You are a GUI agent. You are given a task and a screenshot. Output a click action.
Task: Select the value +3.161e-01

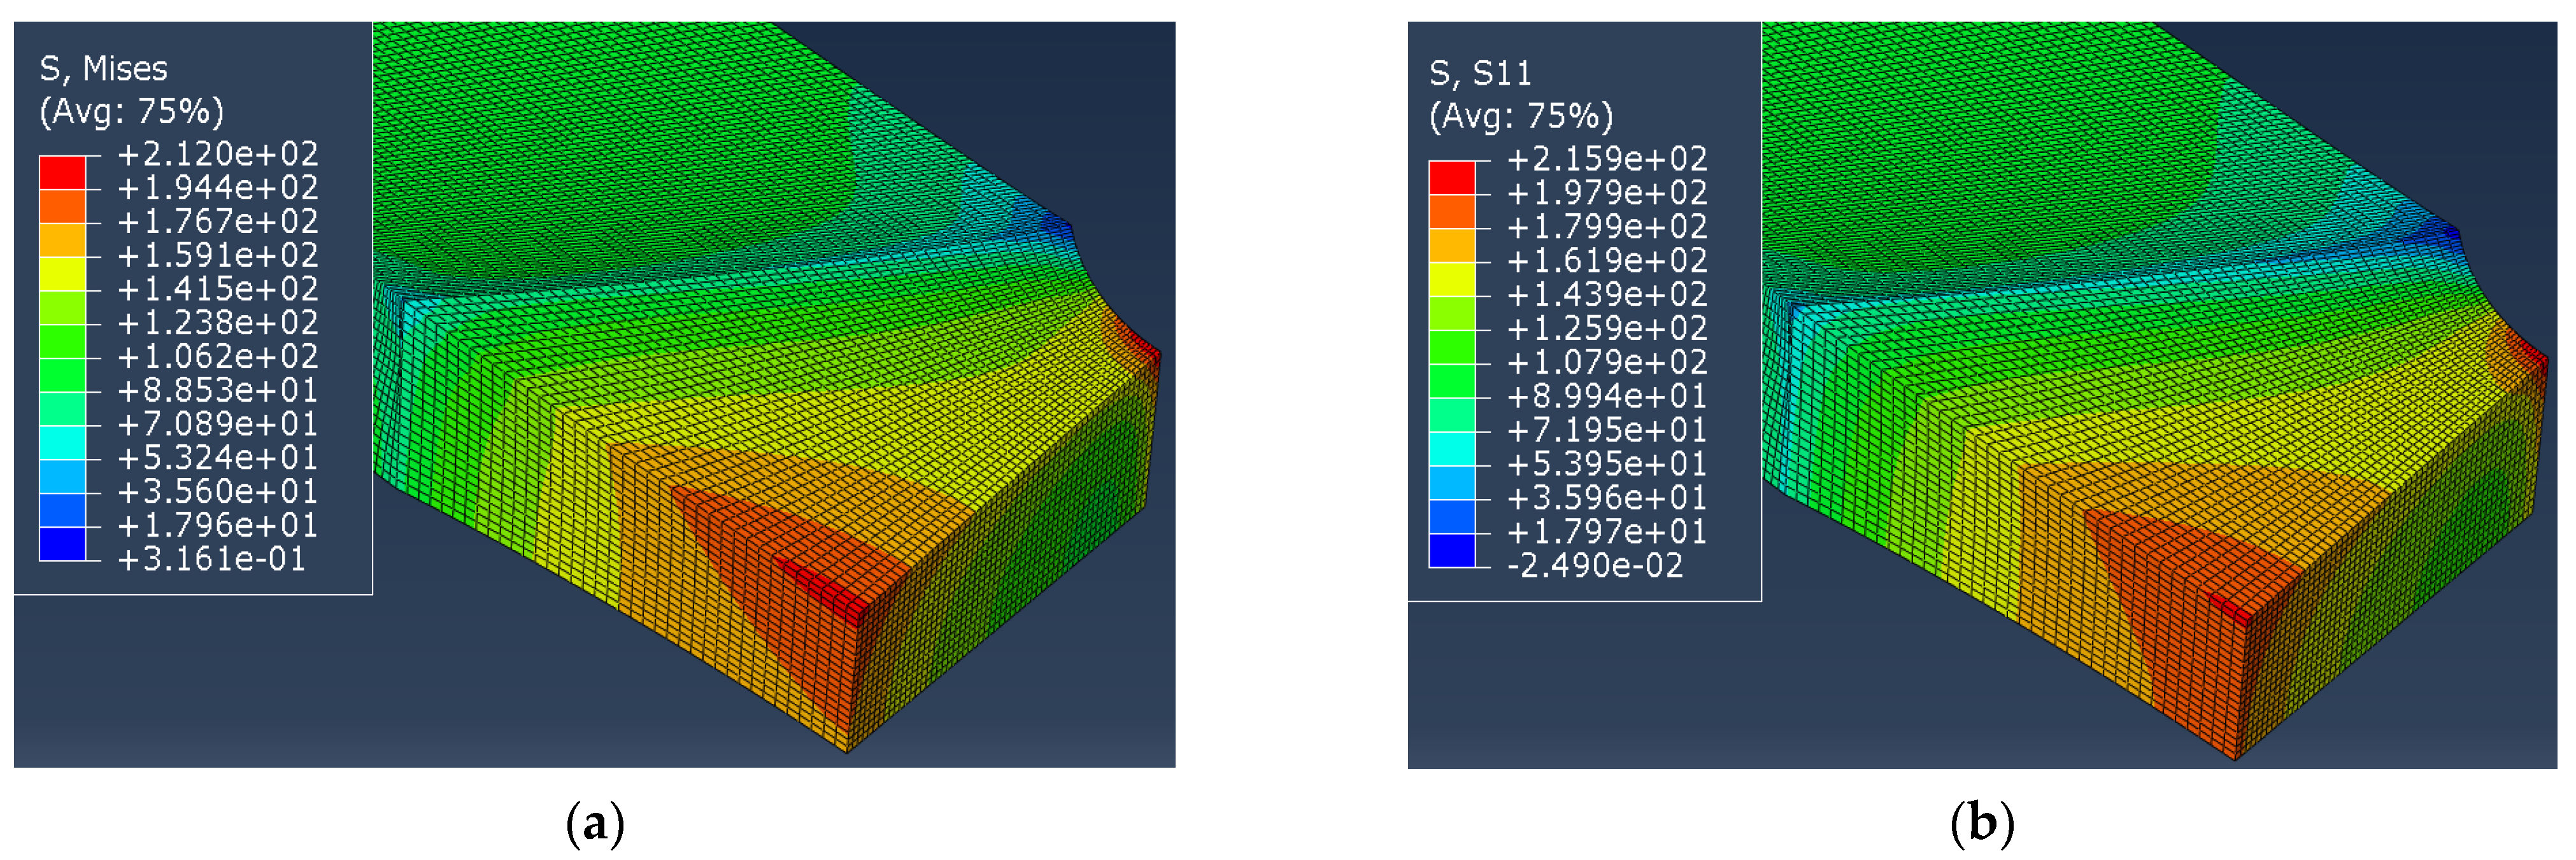(212, 559)
